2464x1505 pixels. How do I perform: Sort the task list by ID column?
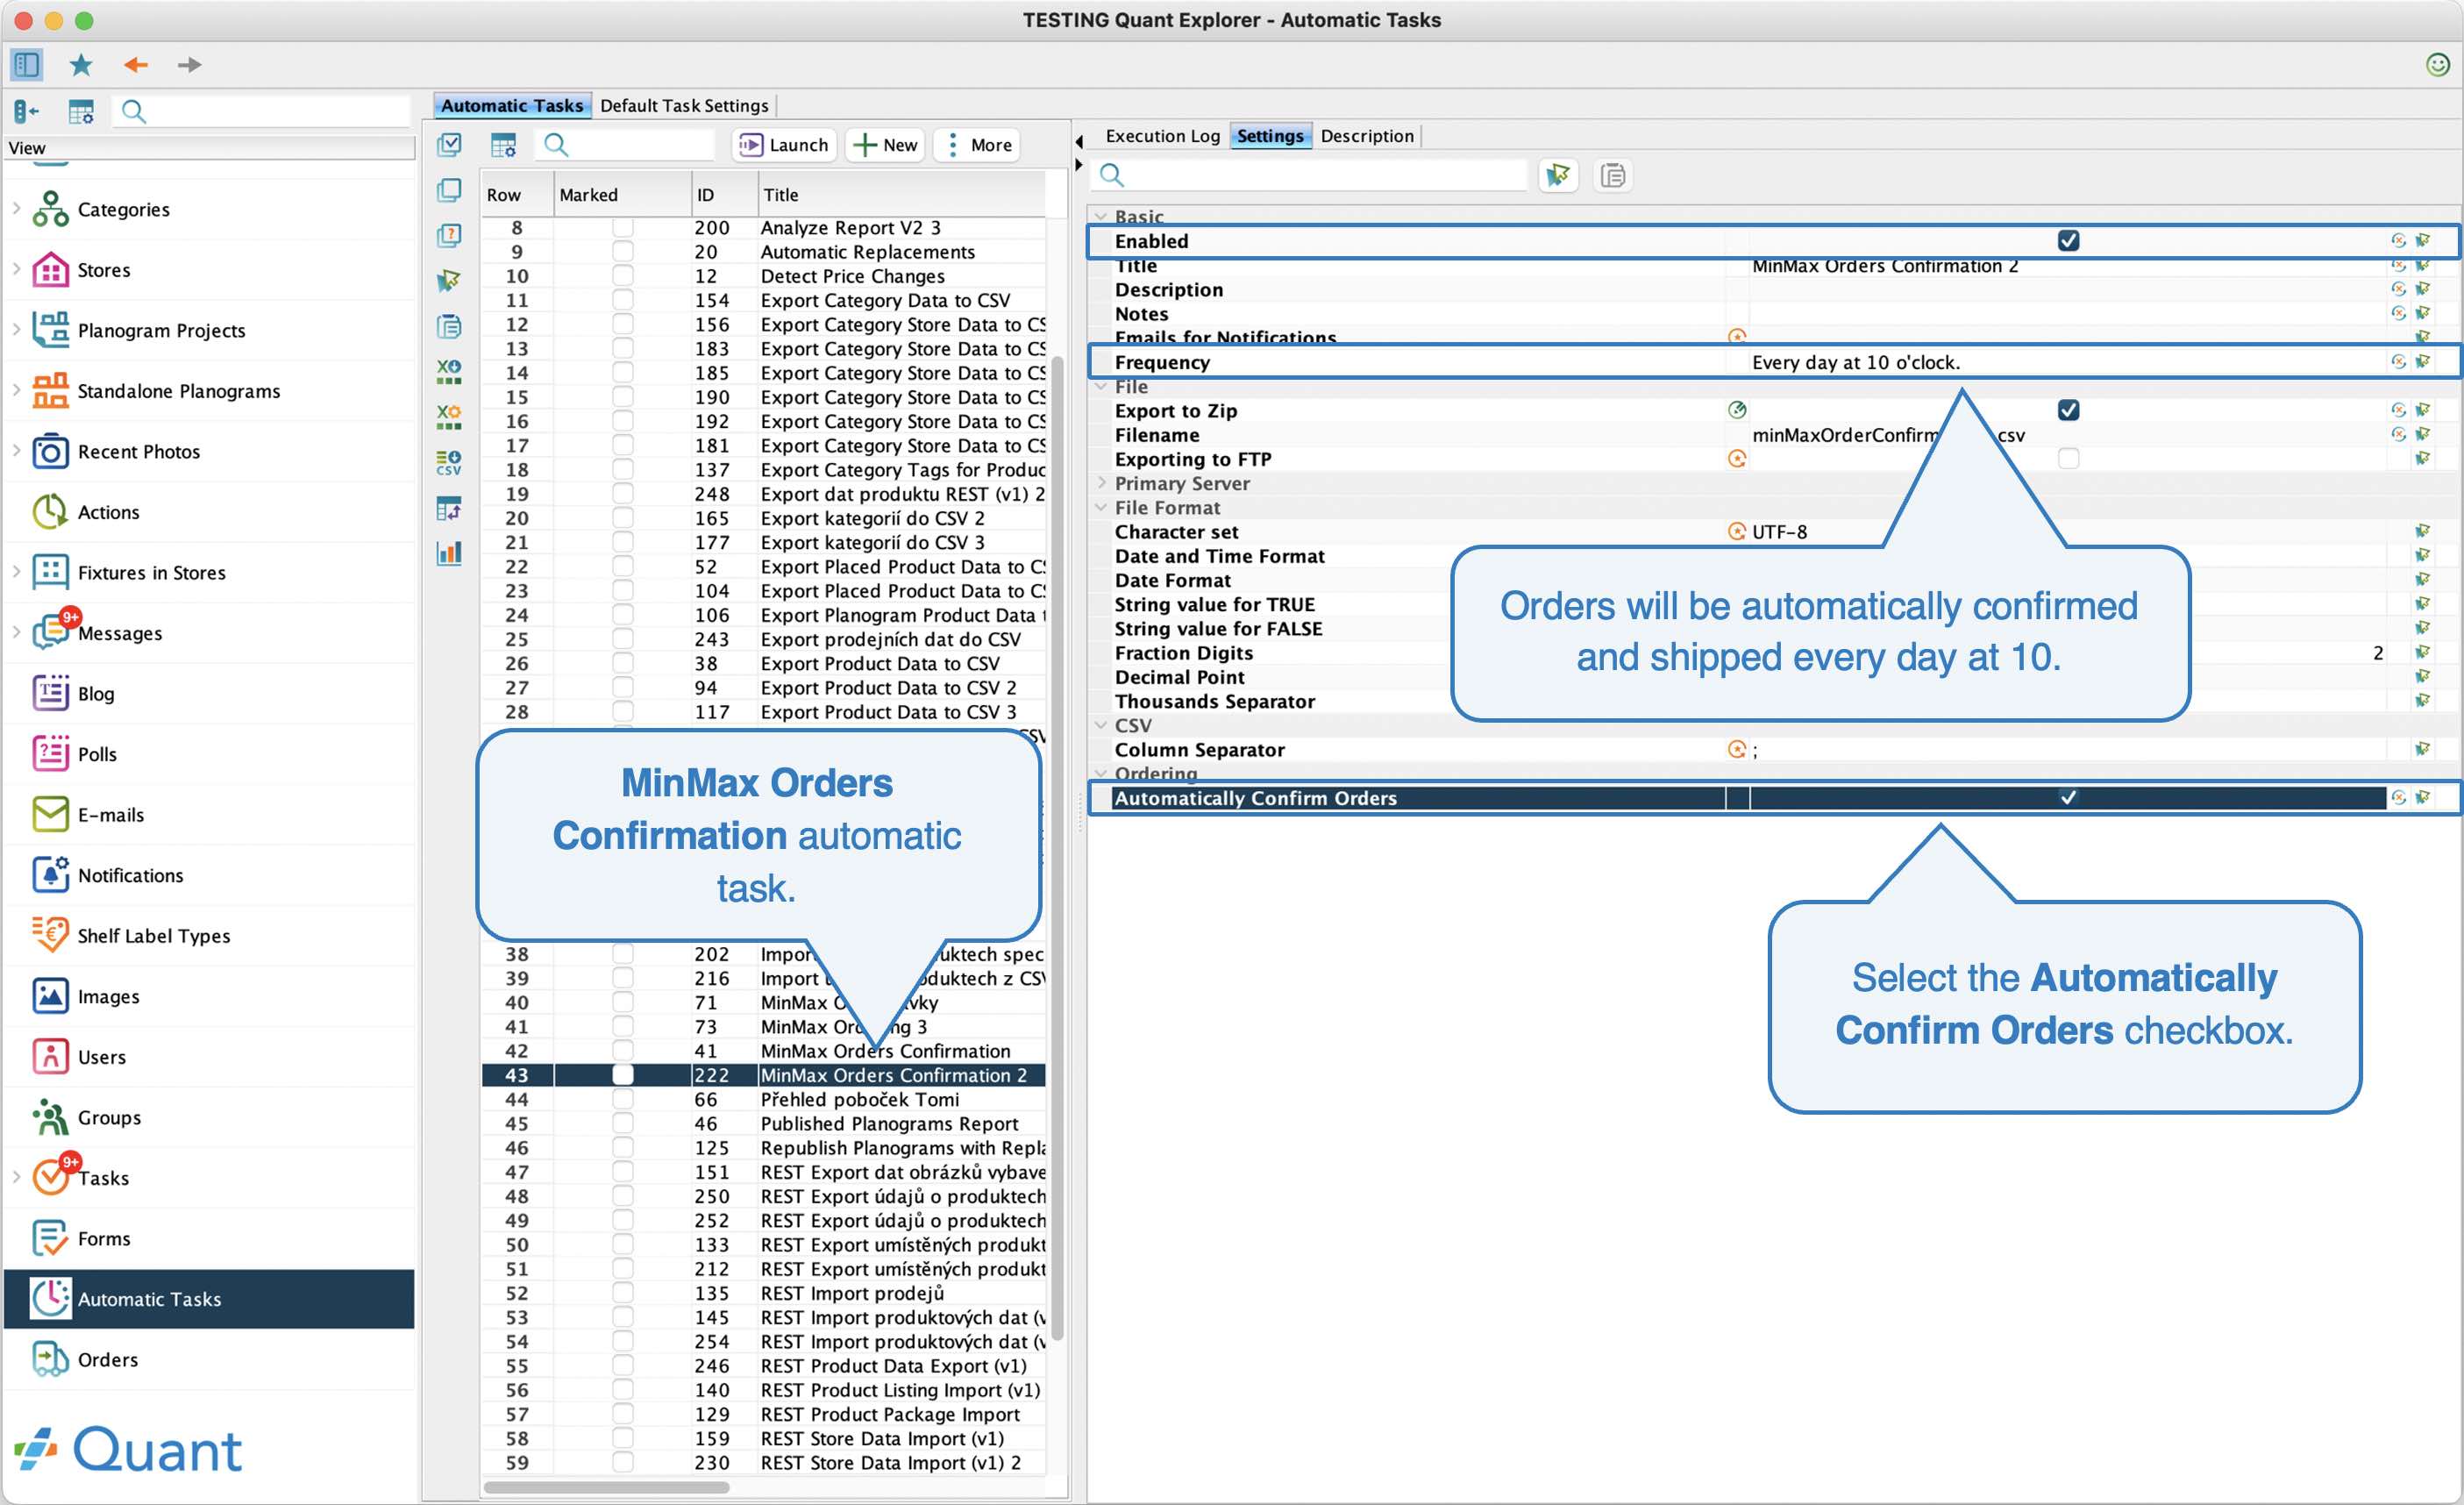coord(723,195)
